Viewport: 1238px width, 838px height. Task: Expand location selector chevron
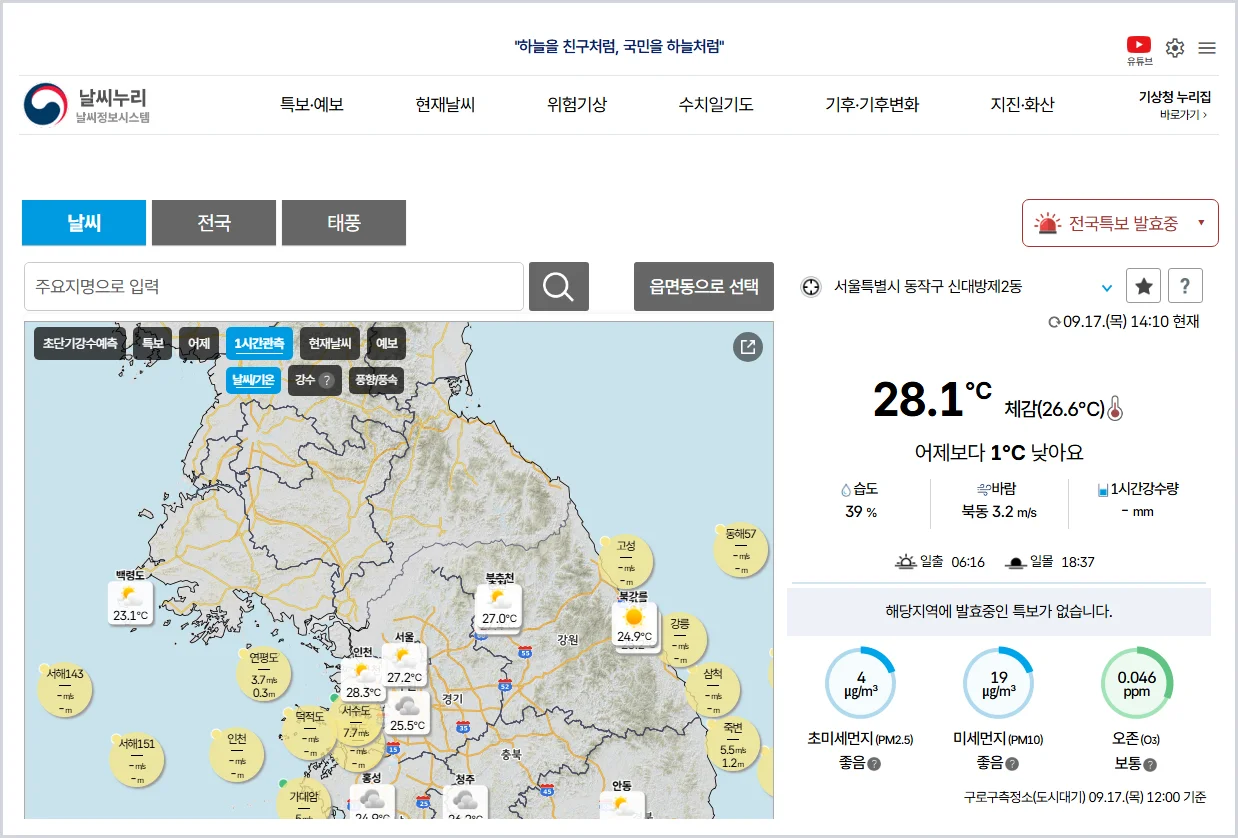[x=1107, y=288]
